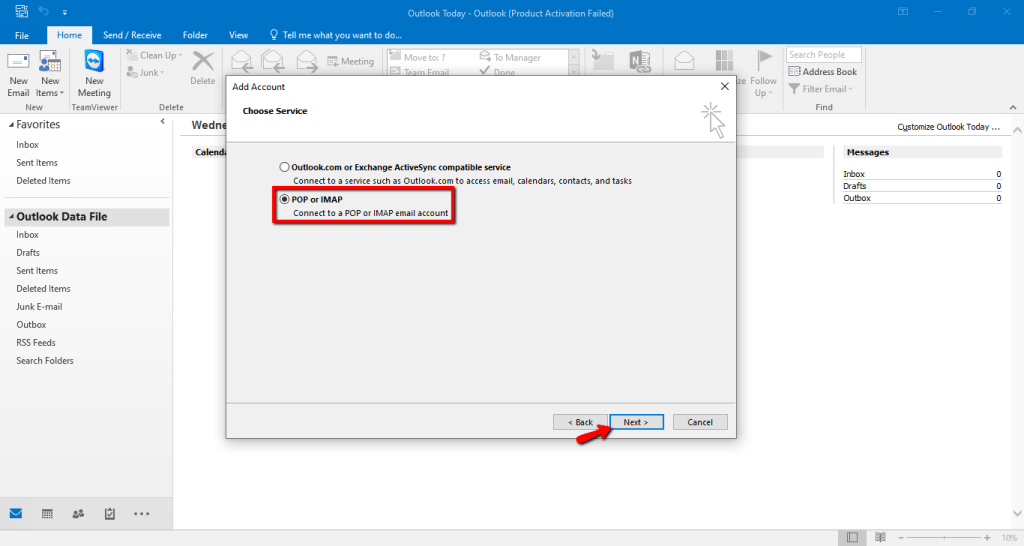
Task: Click Inbox in the Messages list
Action: tap(854, 174)
